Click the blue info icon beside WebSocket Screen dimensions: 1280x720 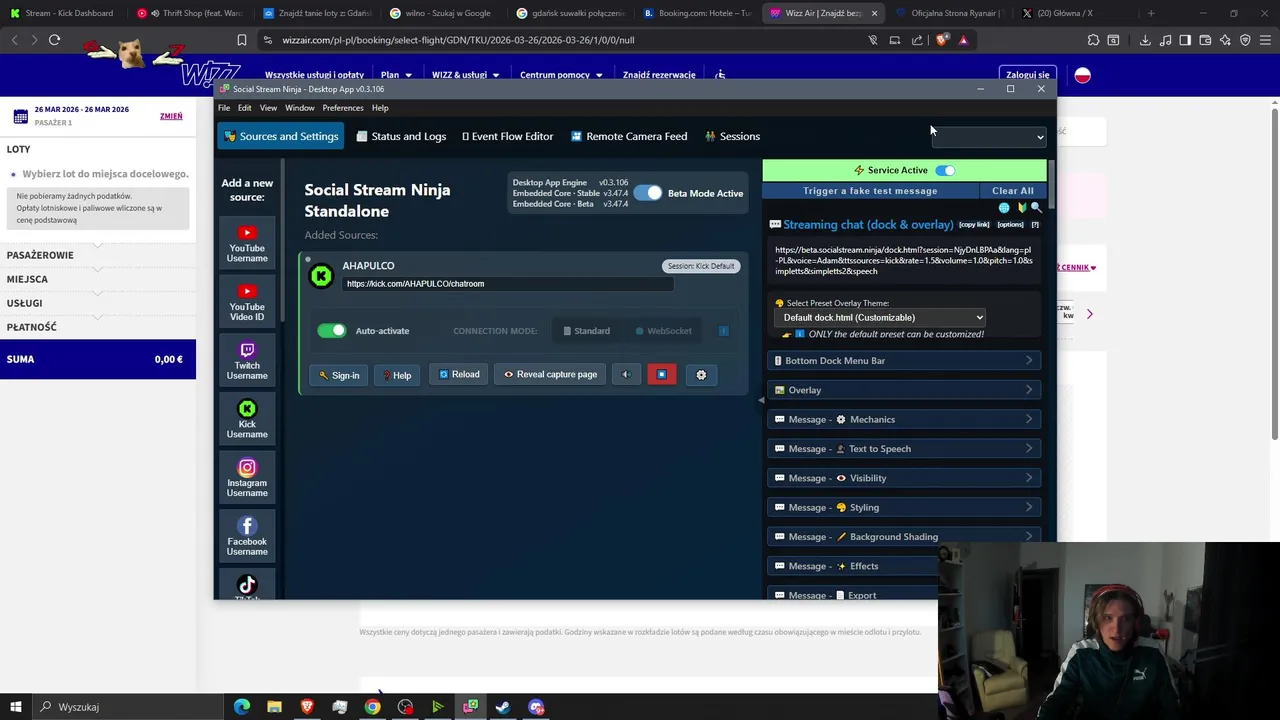point(723,331)
